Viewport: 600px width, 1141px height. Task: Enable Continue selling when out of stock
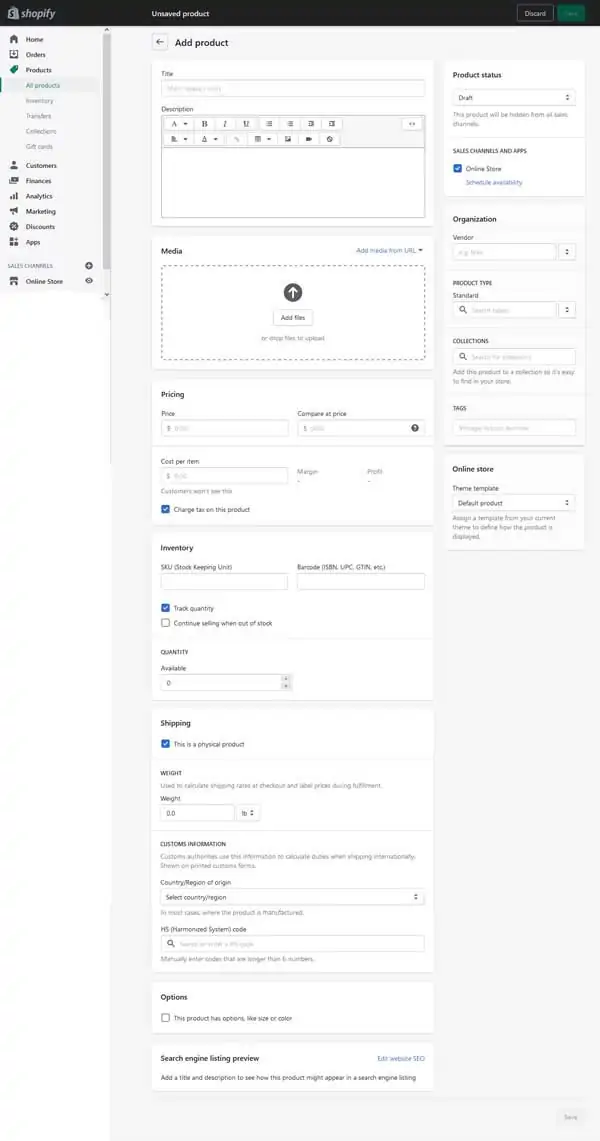(165, 623)
